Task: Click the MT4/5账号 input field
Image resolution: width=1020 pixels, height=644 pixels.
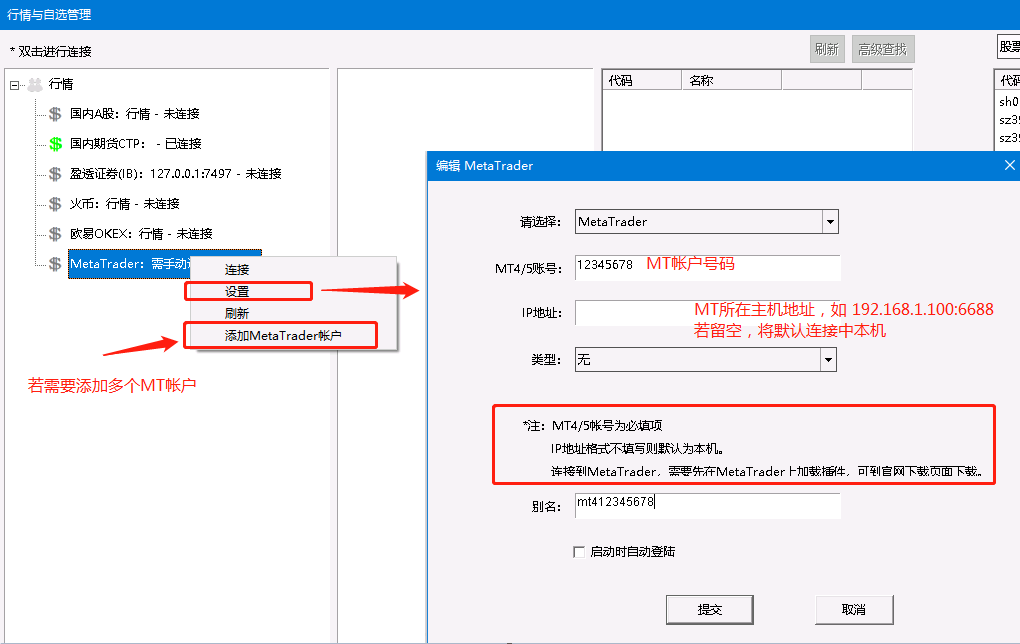Action: 708,267
